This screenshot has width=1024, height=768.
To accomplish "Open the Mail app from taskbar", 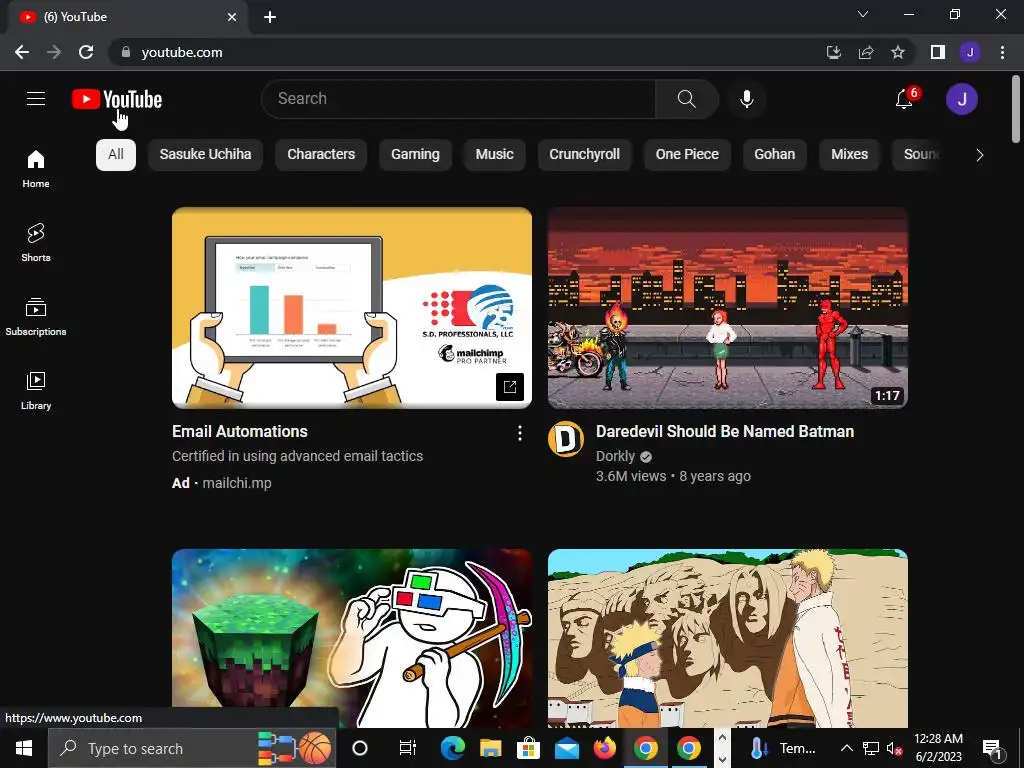I will point(566,748).
